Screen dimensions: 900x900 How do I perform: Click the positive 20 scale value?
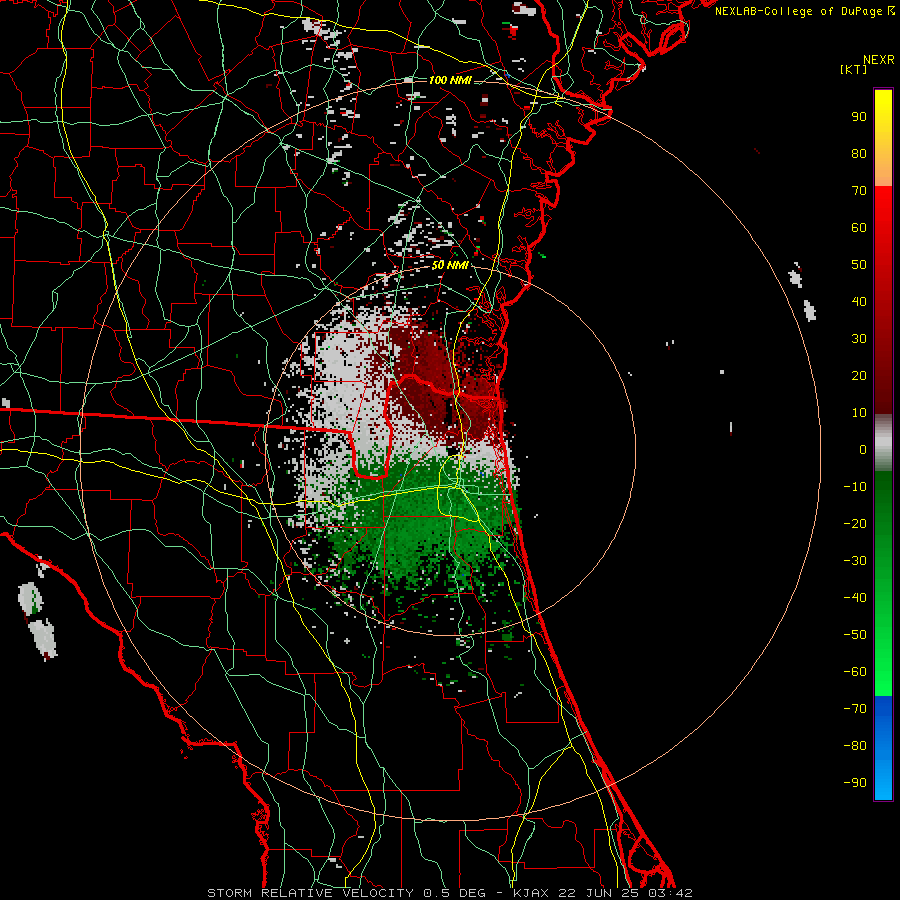[x=859, y=375]
